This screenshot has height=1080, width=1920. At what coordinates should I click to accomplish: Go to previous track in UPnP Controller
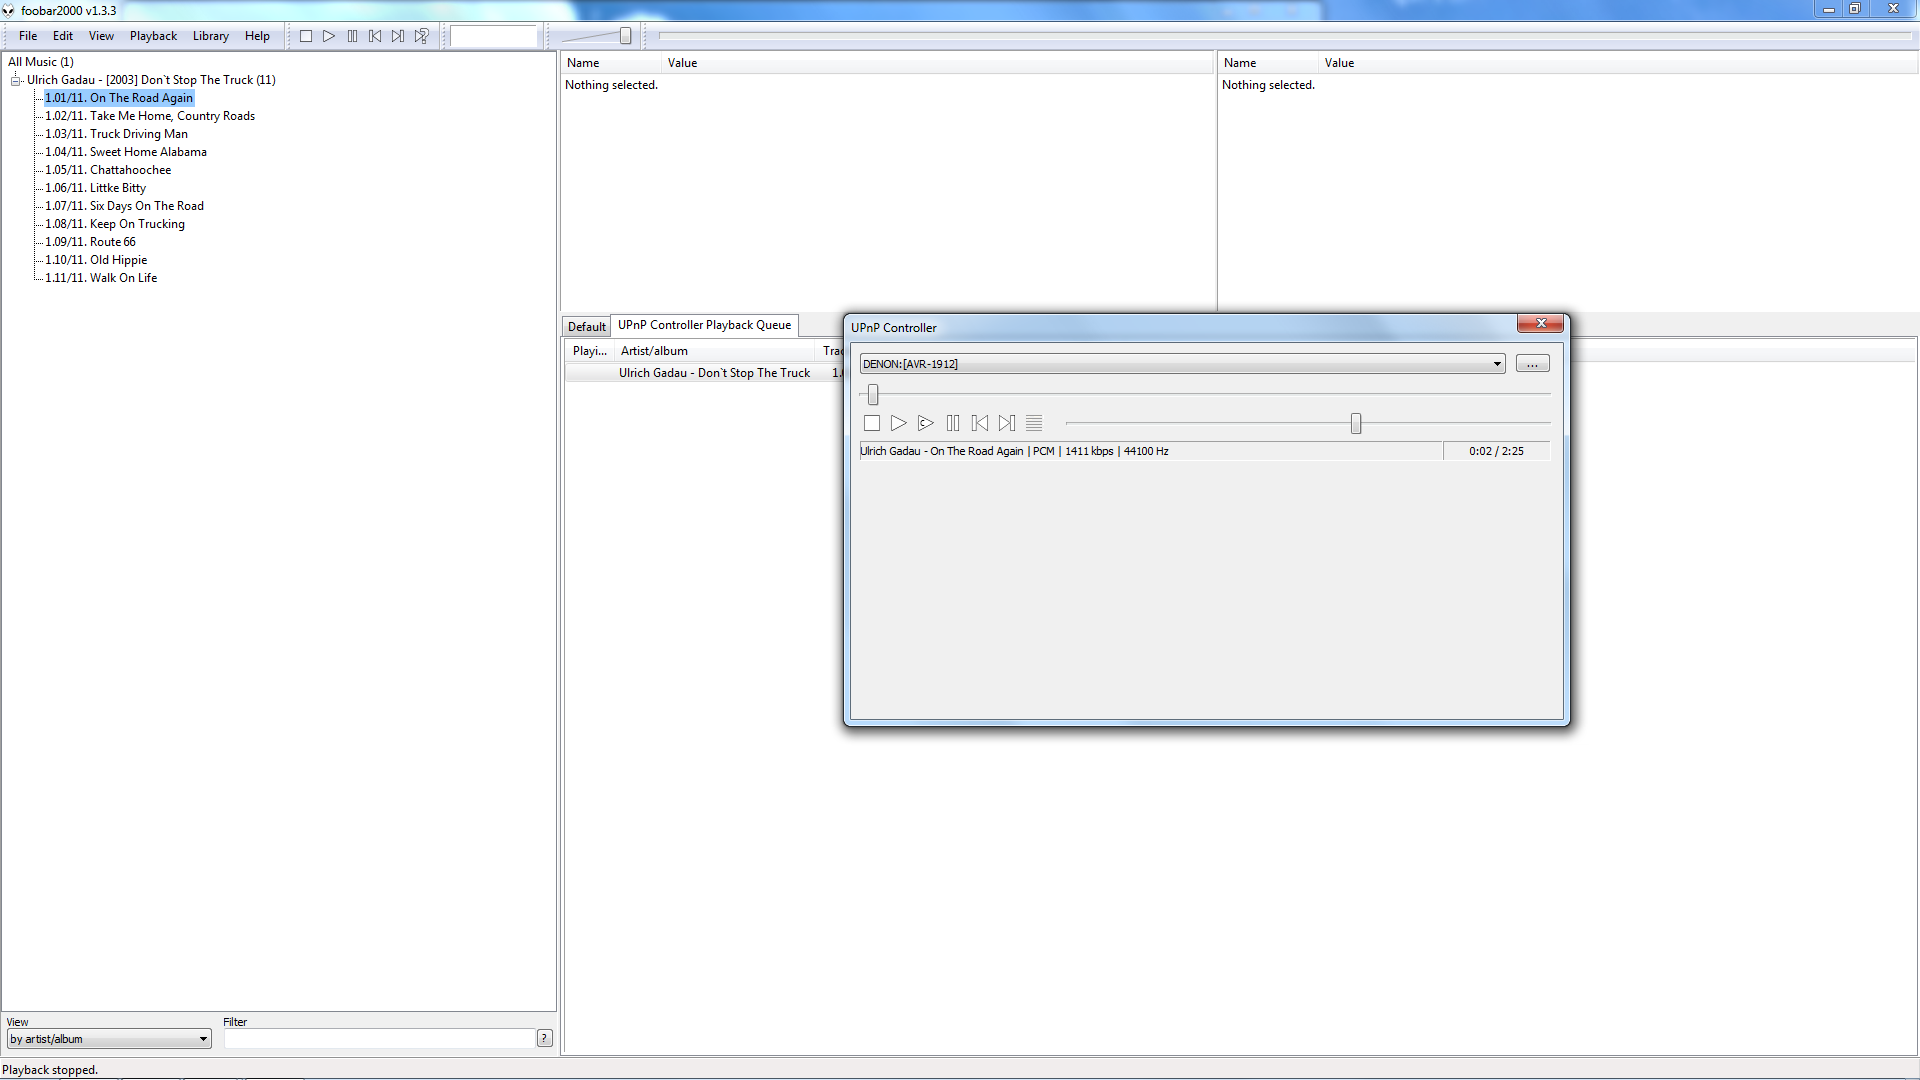pos(980,423)
